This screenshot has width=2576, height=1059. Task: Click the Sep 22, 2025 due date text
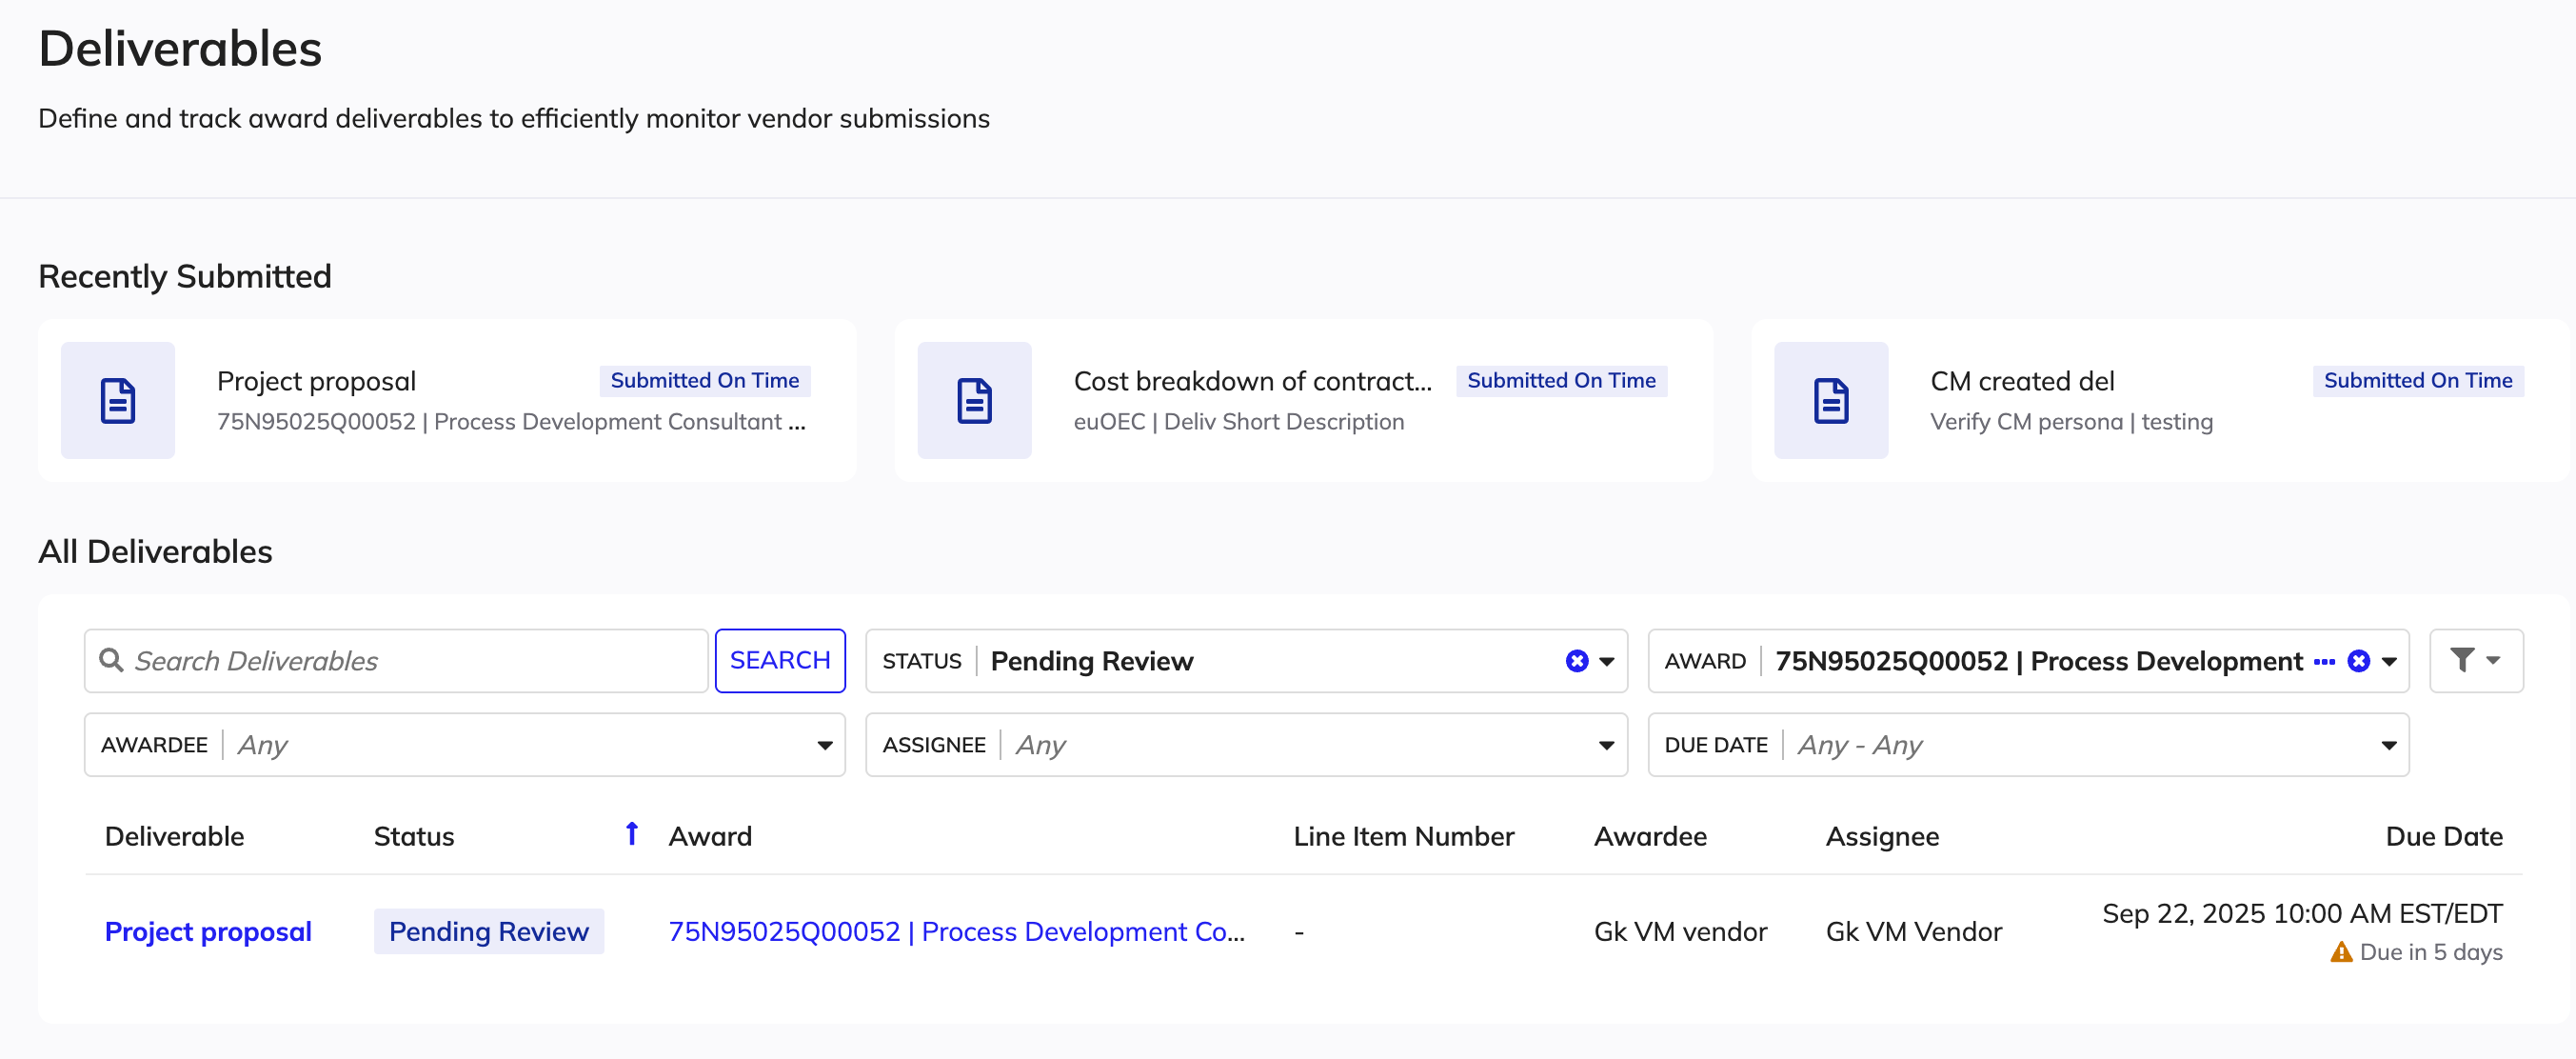2302,913
